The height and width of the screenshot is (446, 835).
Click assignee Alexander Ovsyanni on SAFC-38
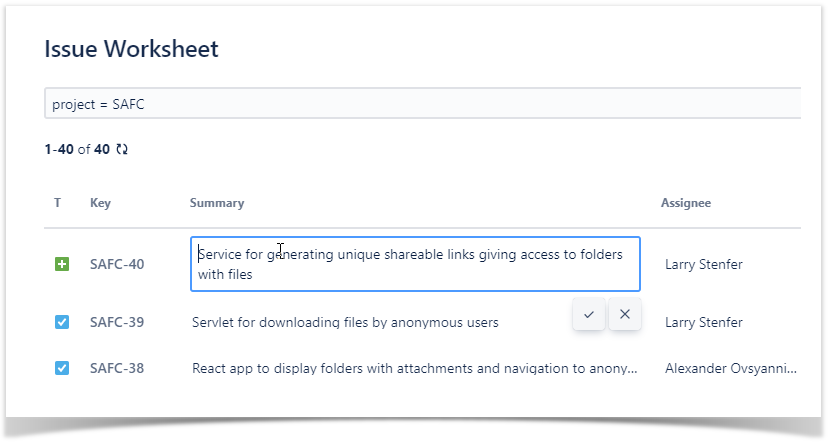pos(731,368)
